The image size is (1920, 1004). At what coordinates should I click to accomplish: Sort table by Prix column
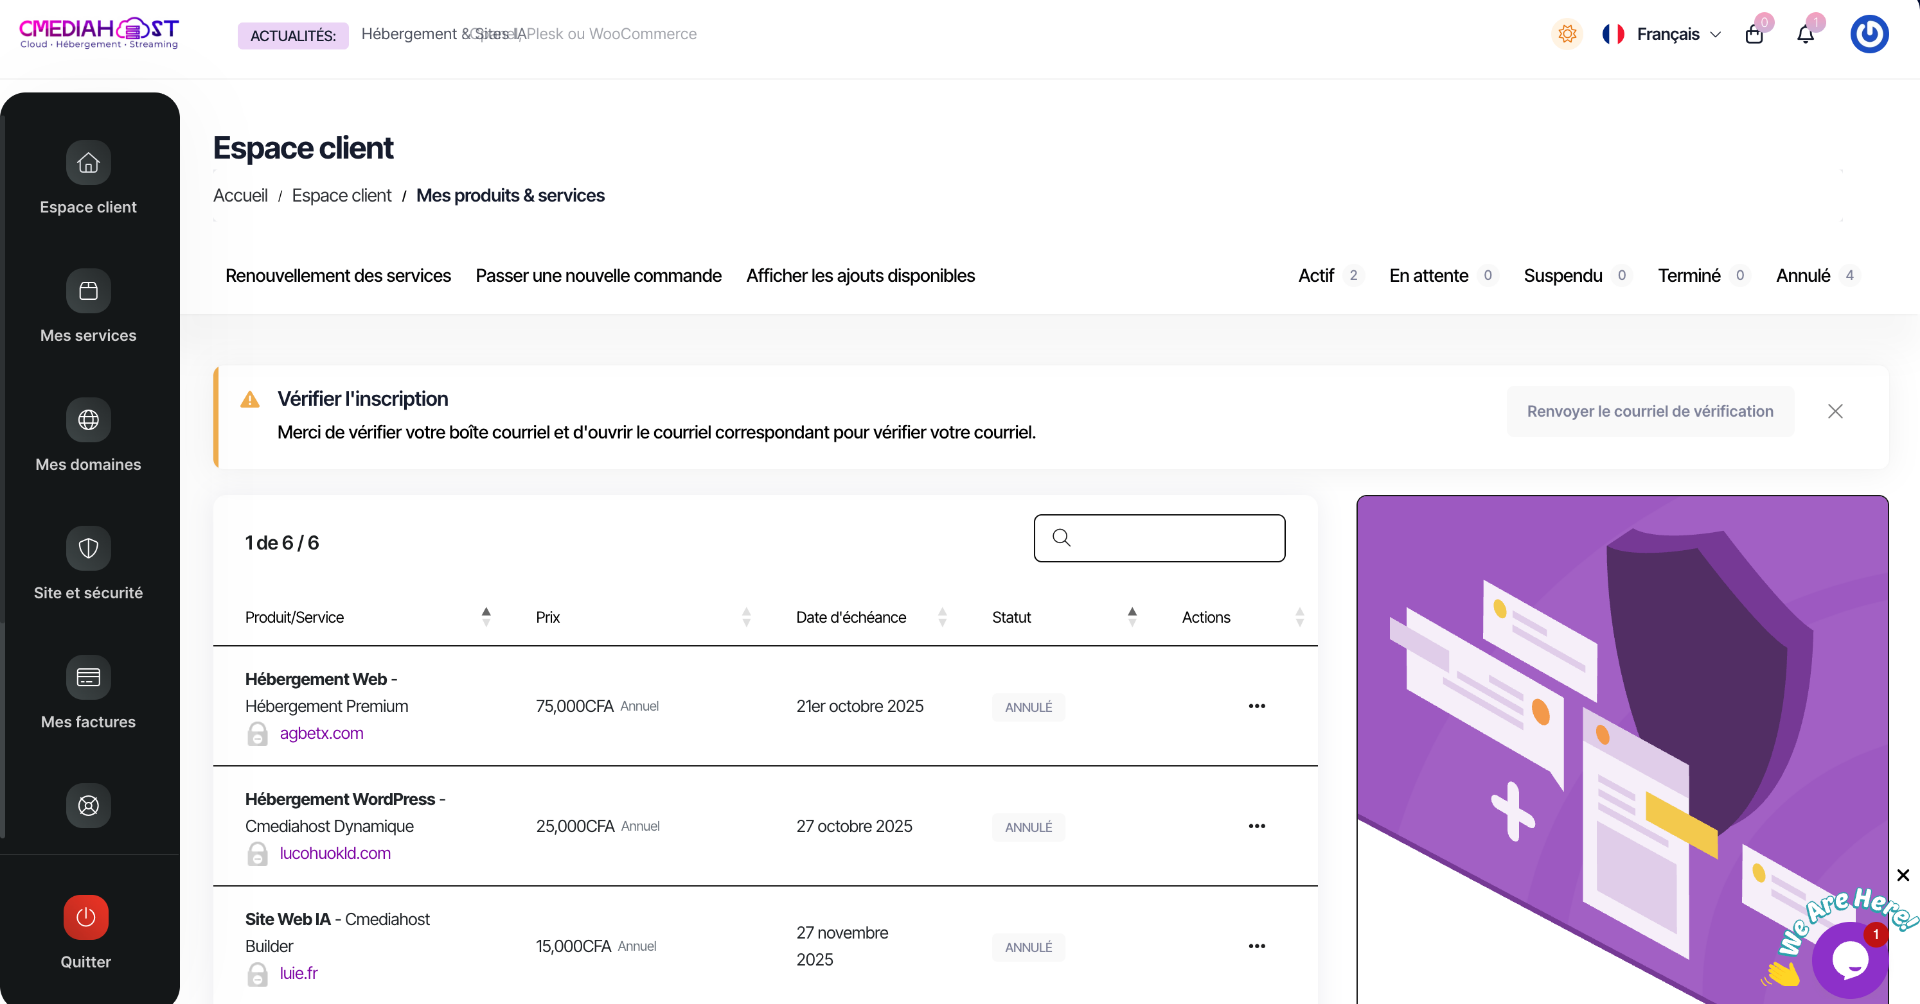643,617
